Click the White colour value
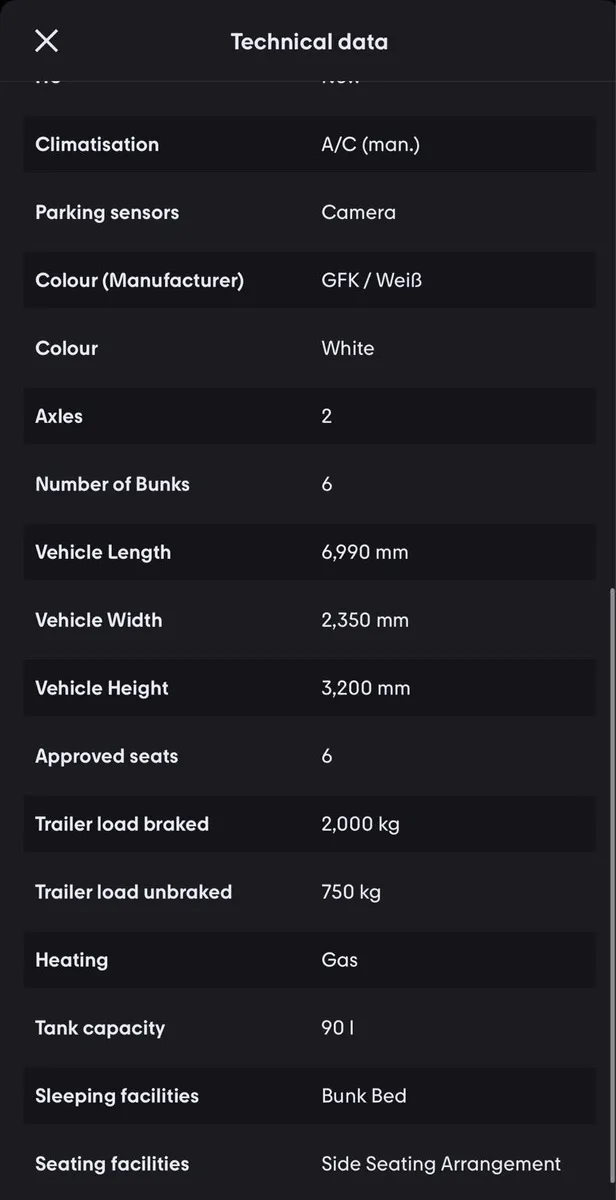The image size is (616, 1200). pyautogui.click(x=347, y=348)
